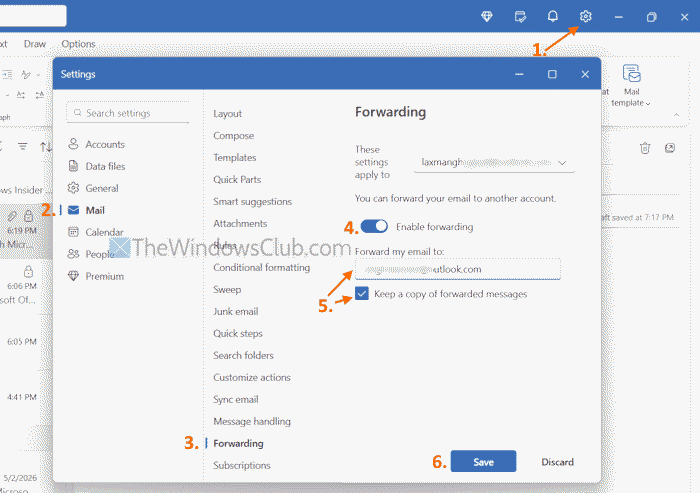This screenshot has height=493, width=700.
Task: Open Sweep mail settings
Action: [227, 289]
